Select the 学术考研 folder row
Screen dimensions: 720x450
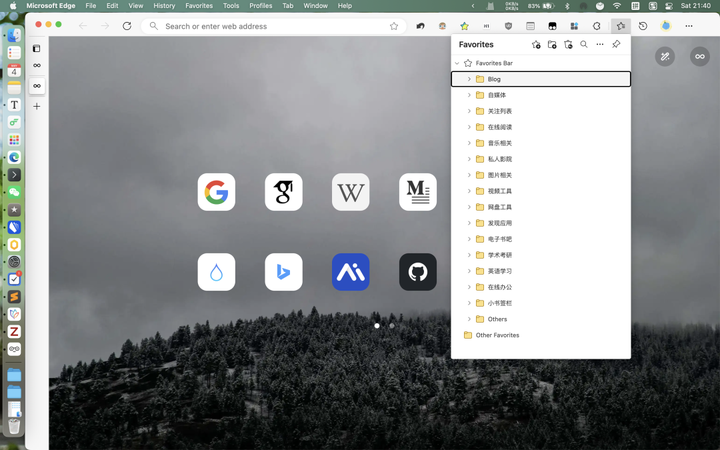(540, 255)
